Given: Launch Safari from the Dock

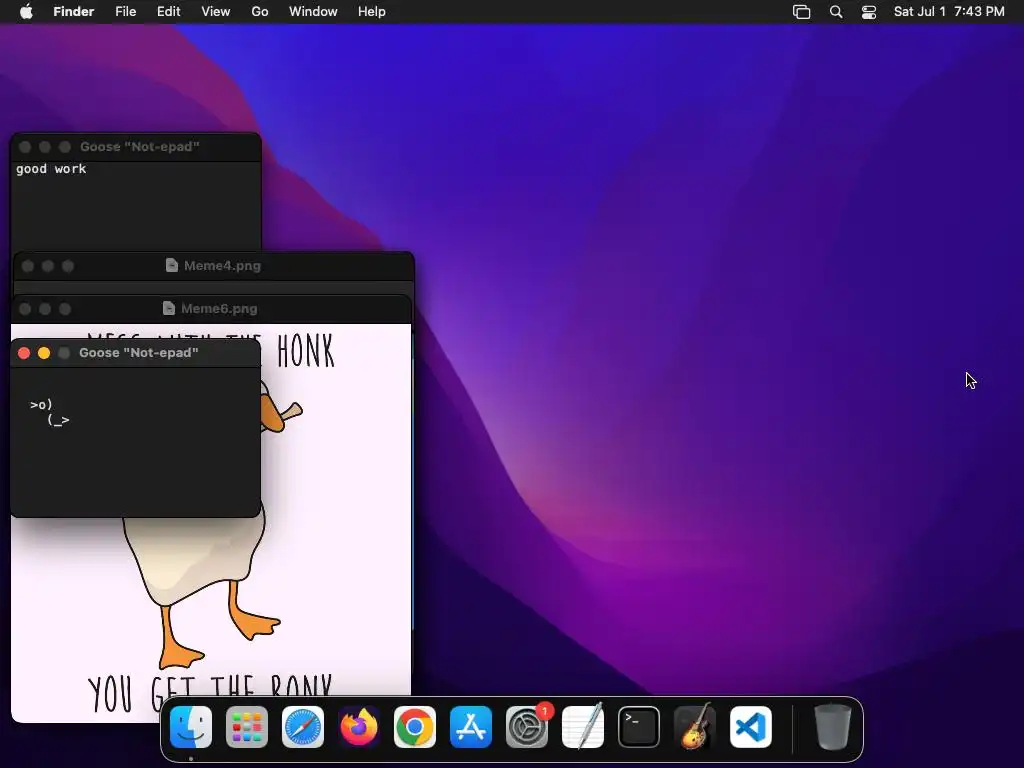Looking at the screenshot, I should [303, 727].
